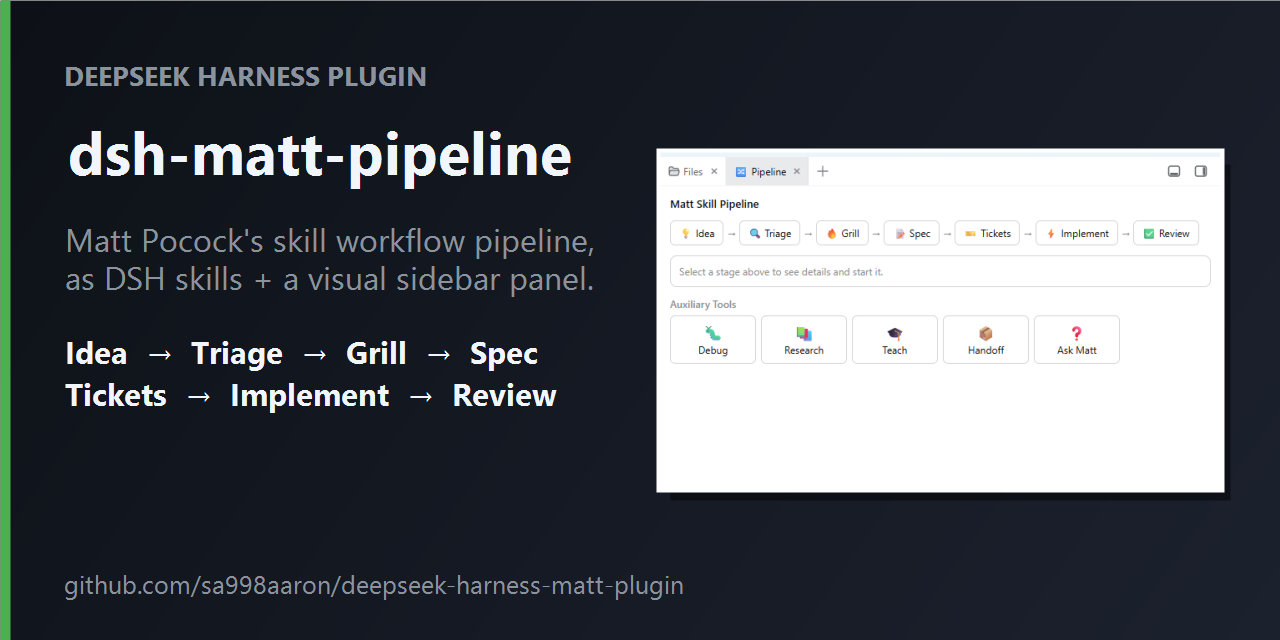Click the Ask Matt question mark tool
The height and width of the screenshot is (640, 1280).
tap(1077, 340)
